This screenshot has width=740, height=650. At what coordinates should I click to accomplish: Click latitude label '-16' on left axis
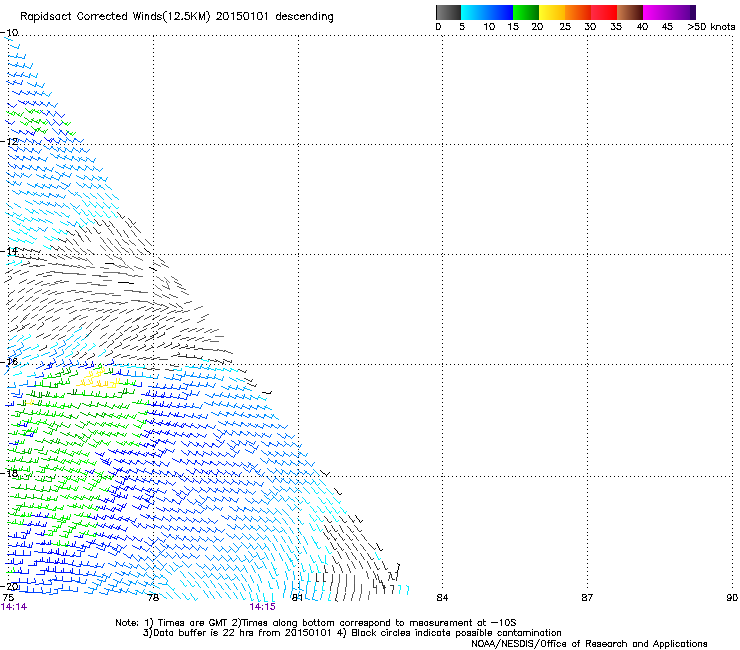coord(9,362)
